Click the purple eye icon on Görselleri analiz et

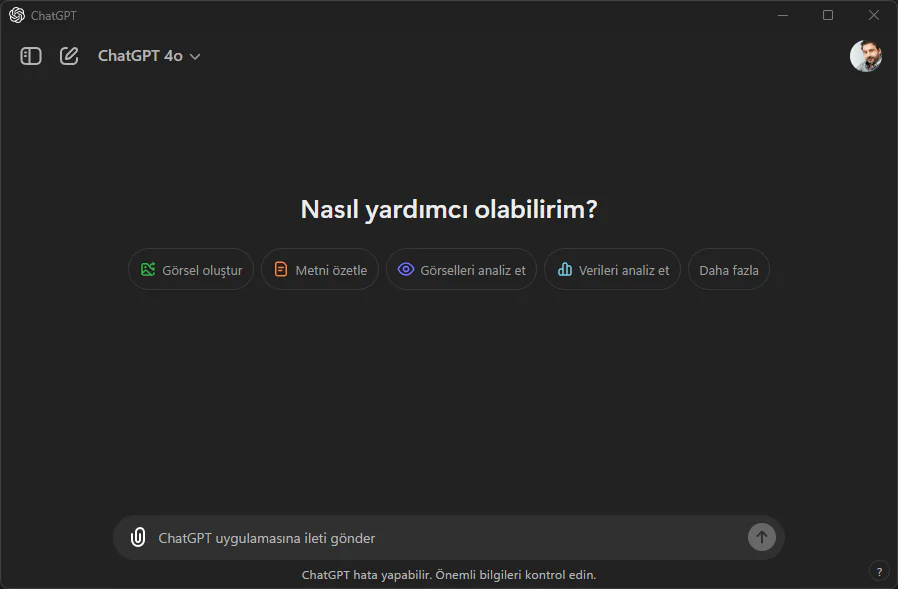404,269
